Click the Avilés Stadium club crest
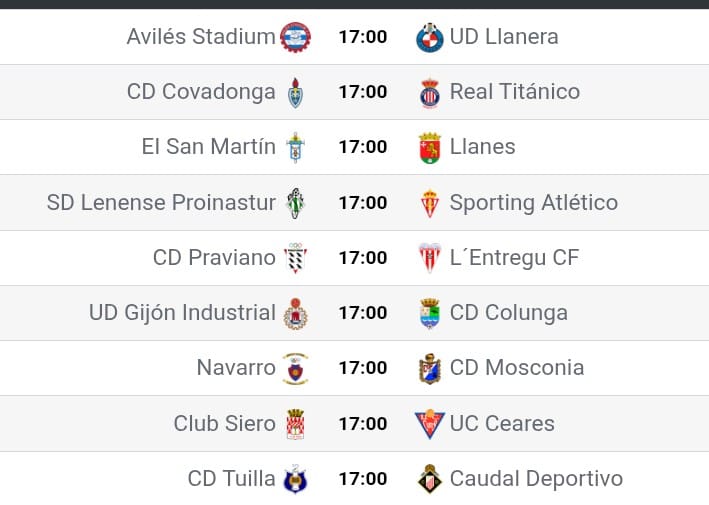The image size is (709, 505). tap(295, 37)
